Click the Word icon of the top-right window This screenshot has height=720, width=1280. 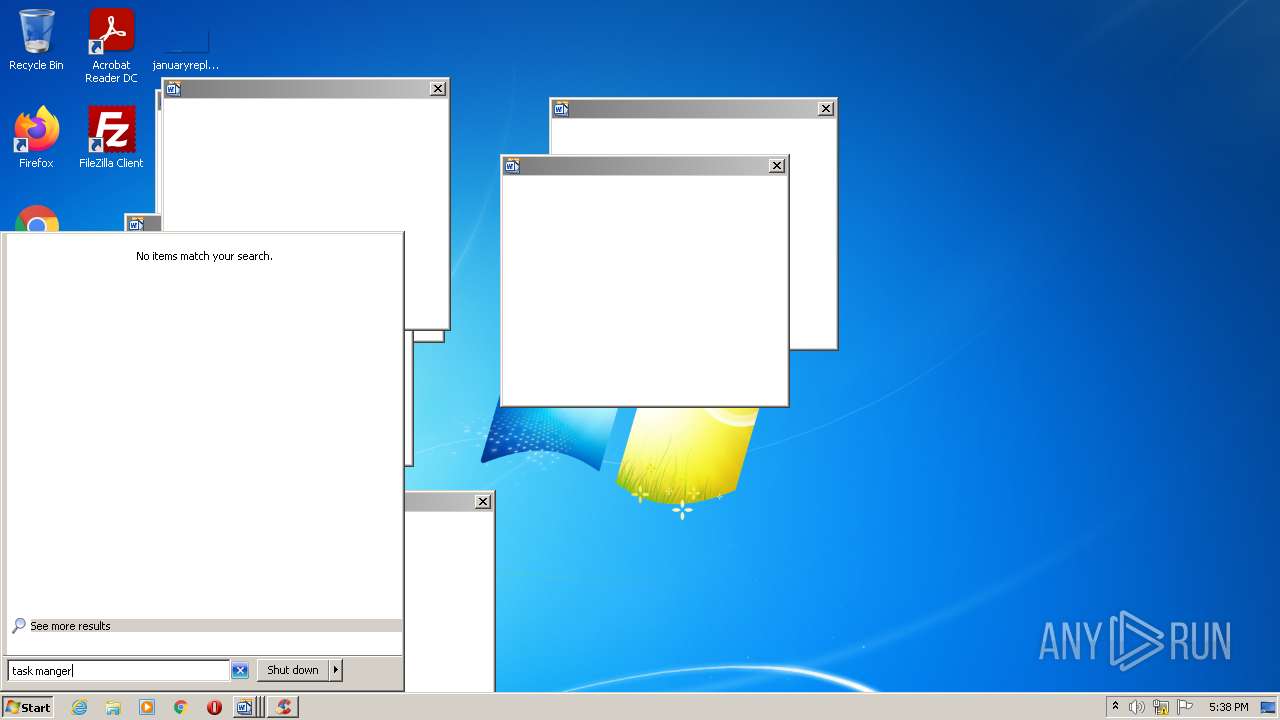pos(561,109)
